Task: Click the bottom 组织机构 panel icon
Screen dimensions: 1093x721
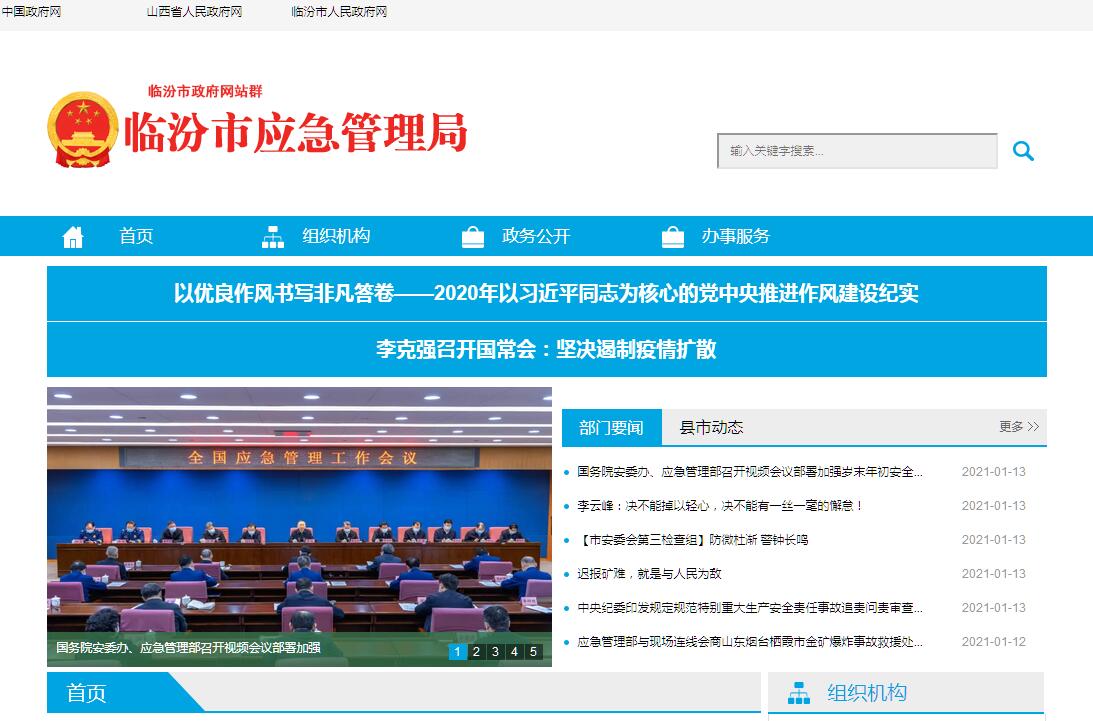Action: point(799,693)
